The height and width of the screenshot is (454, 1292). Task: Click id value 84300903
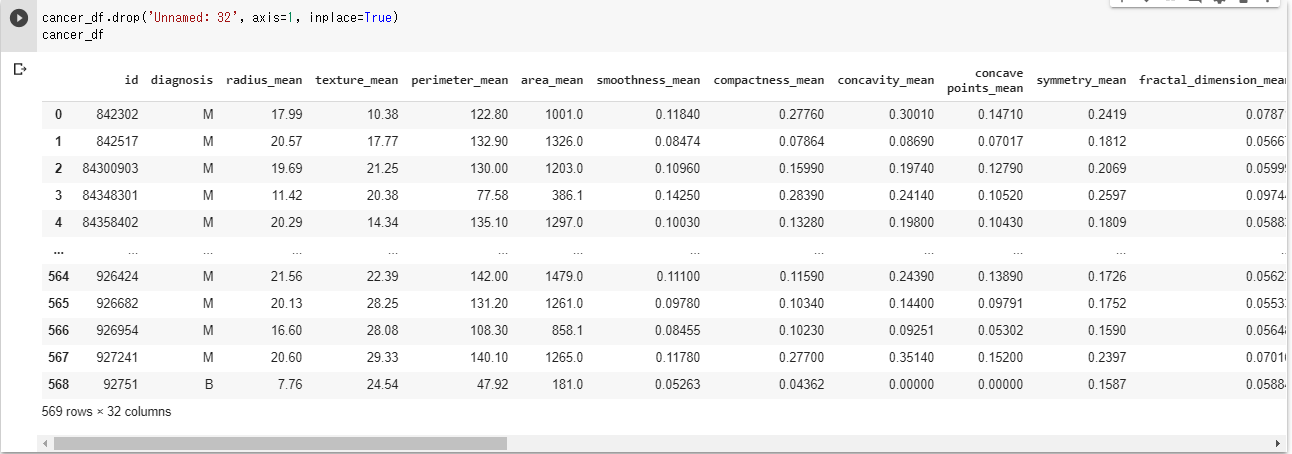(111, 169)
